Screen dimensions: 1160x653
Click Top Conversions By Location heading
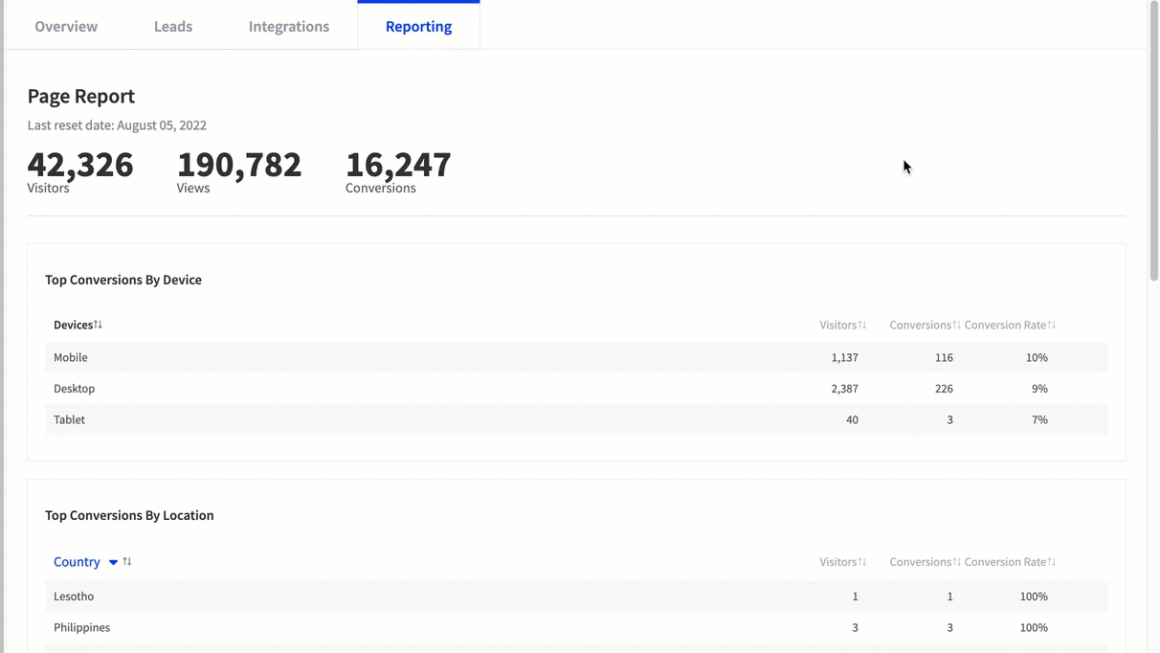coord(129,515)
